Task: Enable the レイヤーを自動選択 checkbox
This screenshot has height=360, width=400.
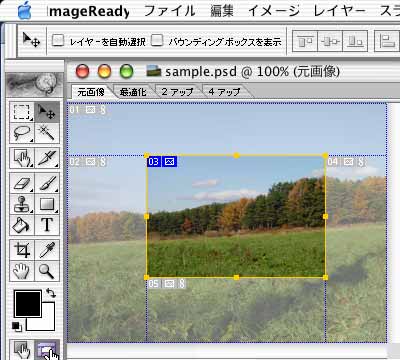Action: point(58,41)
